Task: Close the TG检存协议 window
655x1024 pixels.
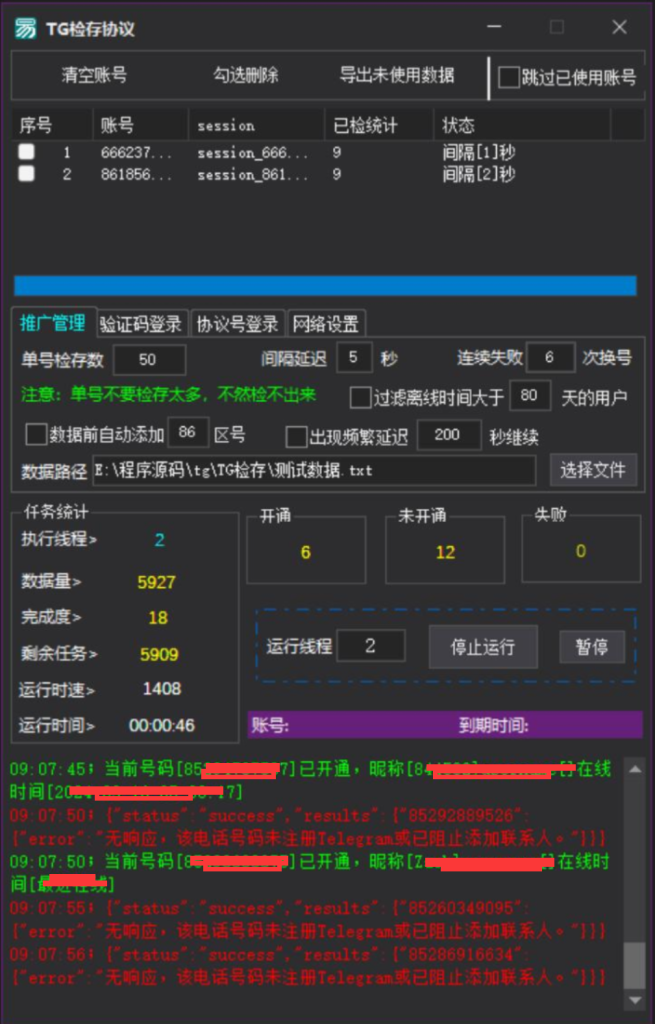Action: pos(619,27)
